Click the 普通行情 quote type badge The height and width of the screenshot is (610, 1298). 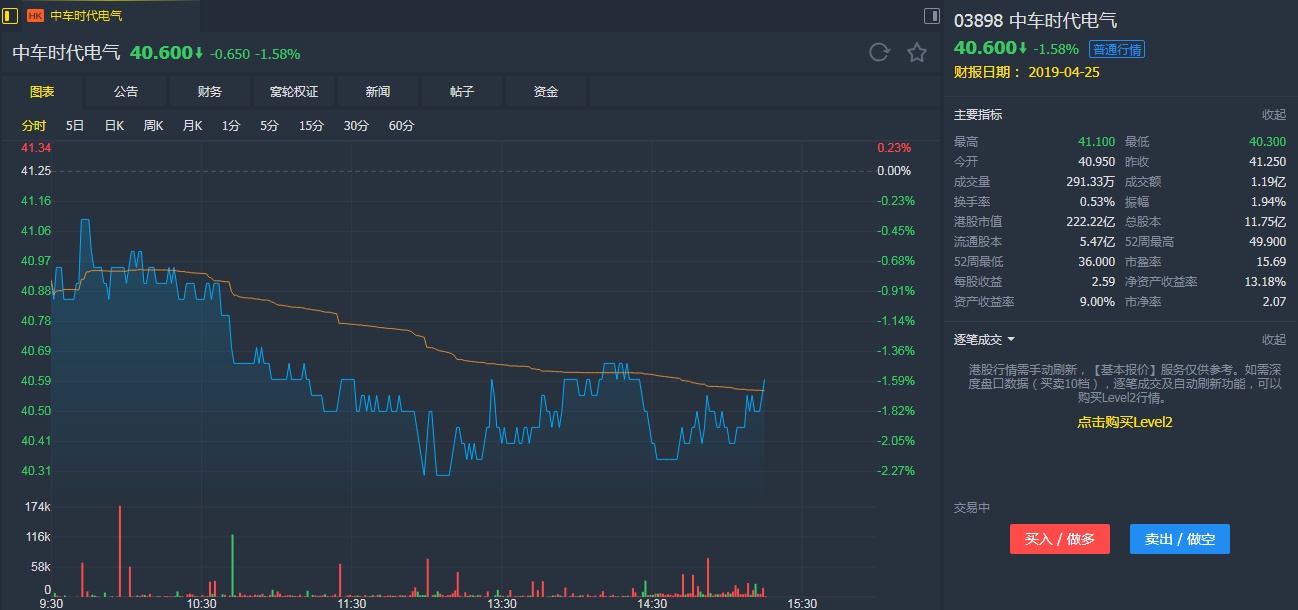click(x=1117, y=49)
